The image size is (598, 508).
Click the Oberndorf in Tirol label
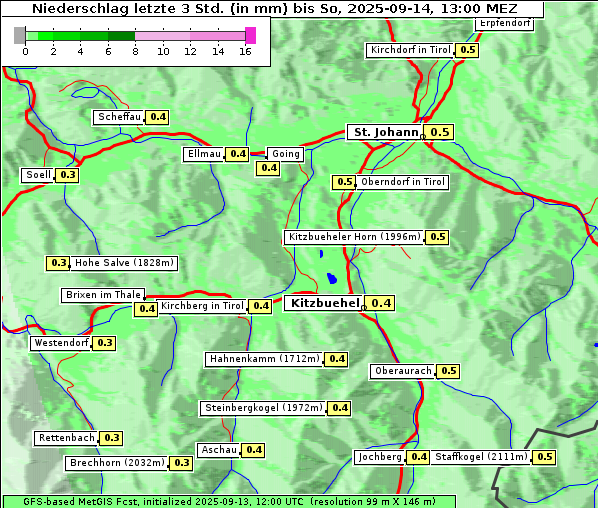pos(402,182)
